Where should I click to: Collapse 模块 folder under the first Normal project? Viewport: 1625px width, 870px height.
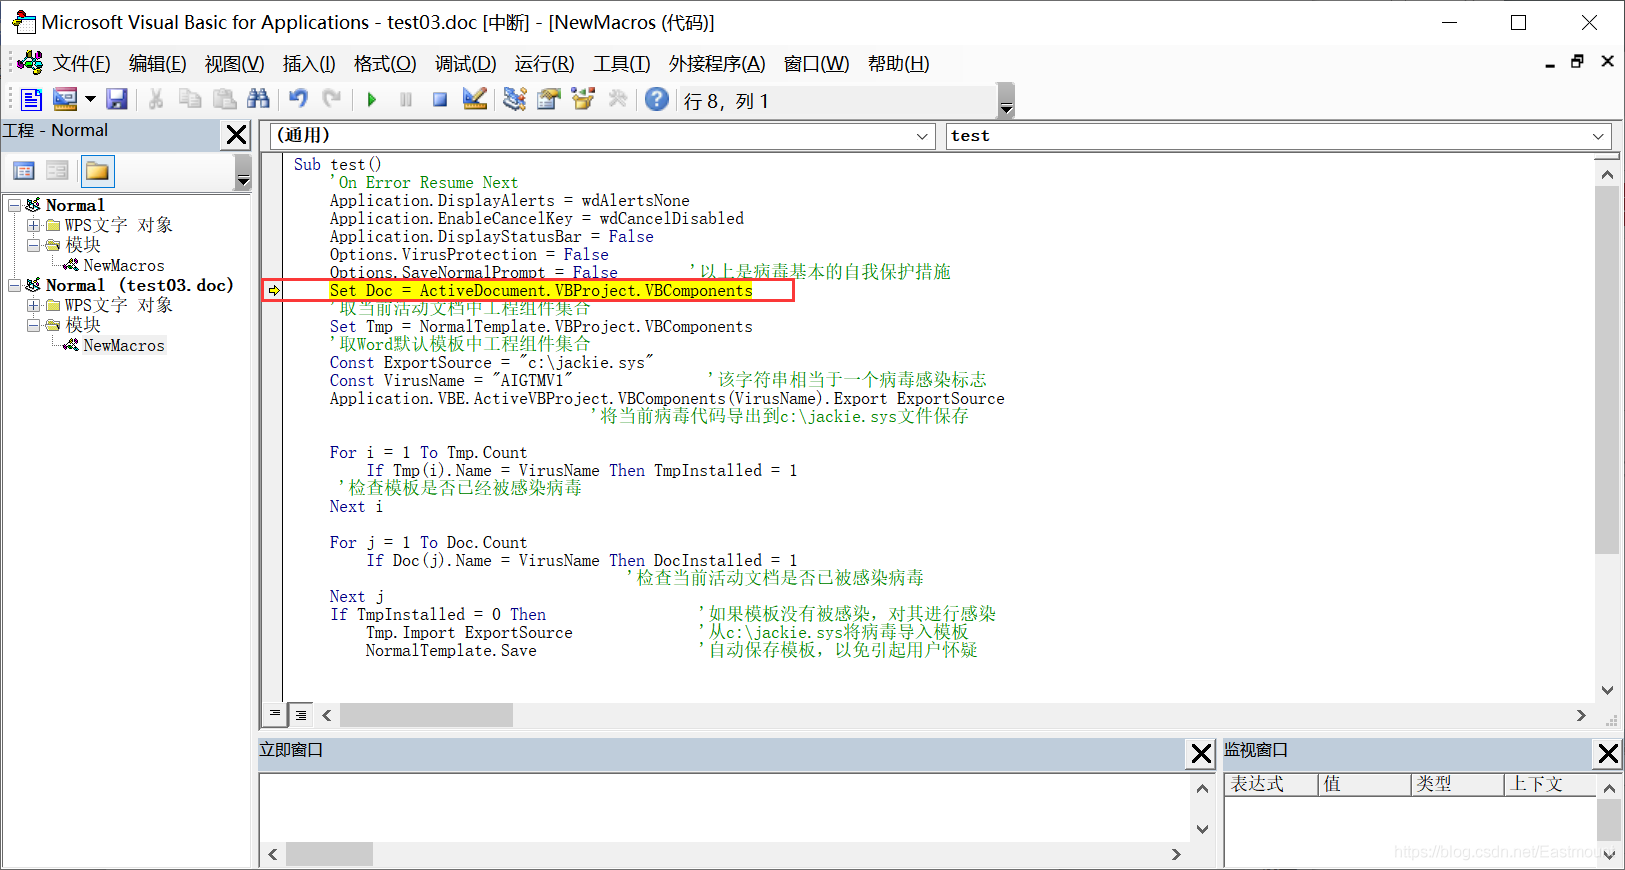[x=33, y=245]
